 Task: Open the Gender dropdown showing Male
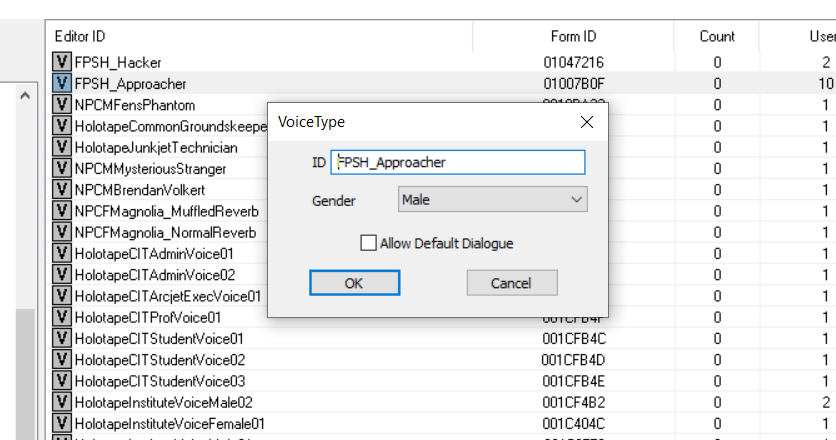(493, 199)
